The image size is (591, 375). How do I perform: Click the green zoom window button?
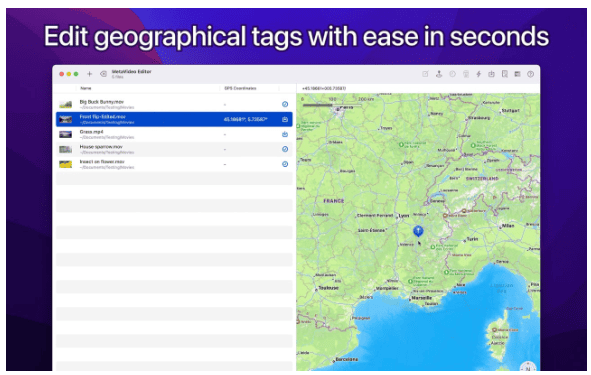click(x=76, y=74)
